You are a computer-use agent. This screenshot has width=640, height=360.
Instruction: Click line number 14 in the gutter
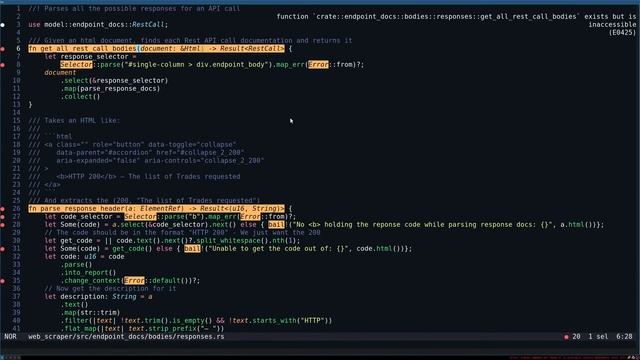[16, 113]
